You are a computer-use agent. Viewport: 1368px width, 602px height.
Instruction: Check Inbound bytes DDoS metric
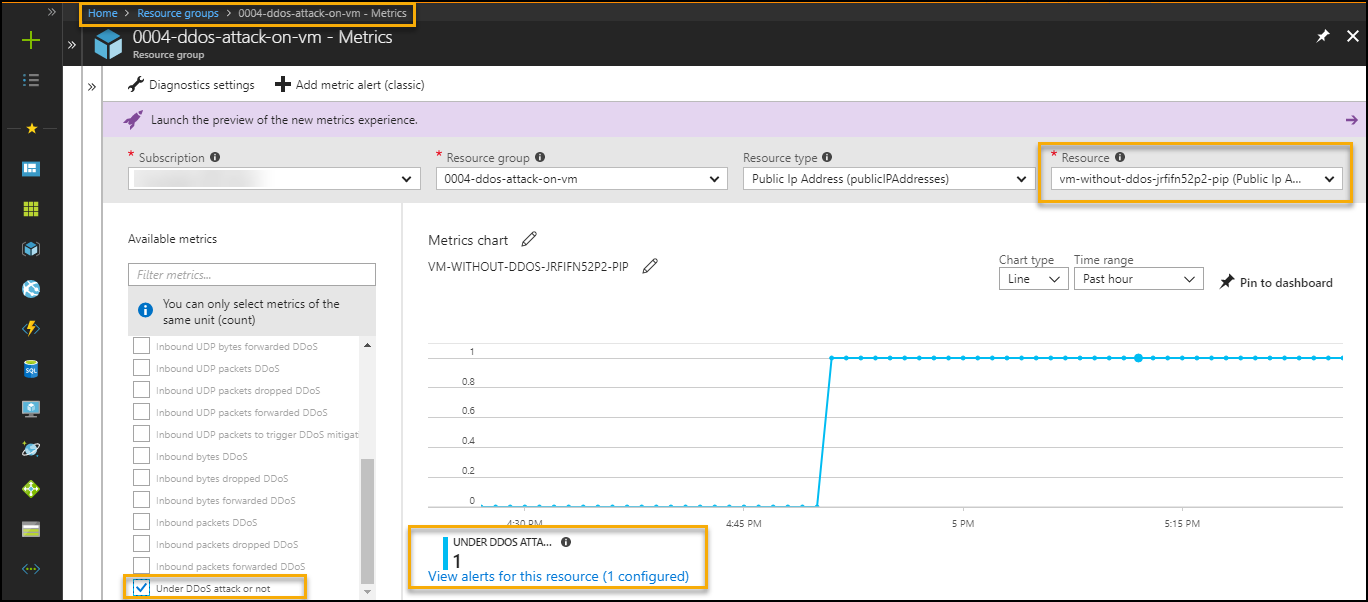pyautogui.click(x=141, y=456)
